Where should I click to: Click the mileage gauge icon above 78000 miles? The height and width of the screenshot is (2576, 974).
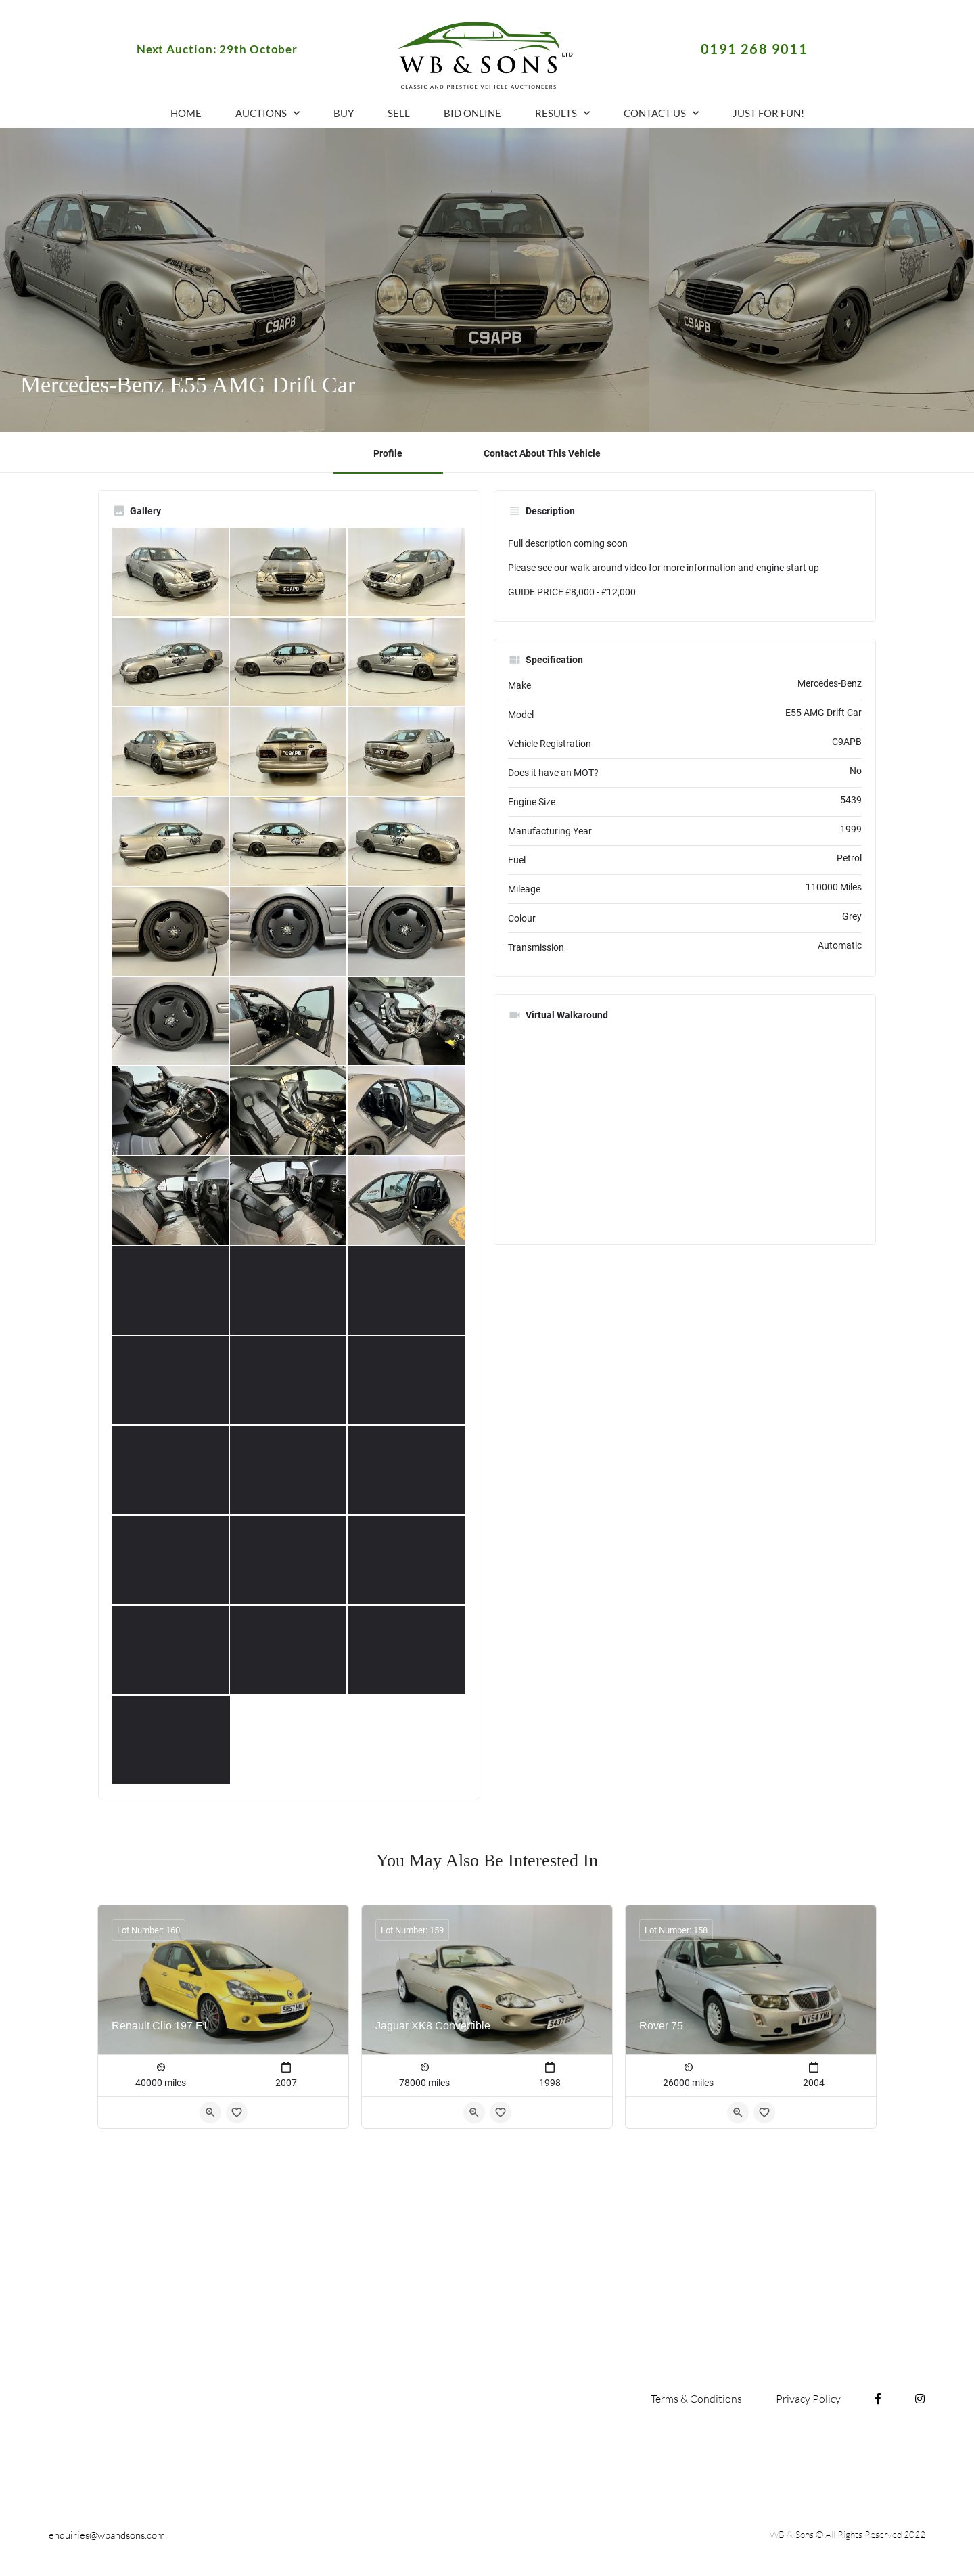[x=425, y=2067]
